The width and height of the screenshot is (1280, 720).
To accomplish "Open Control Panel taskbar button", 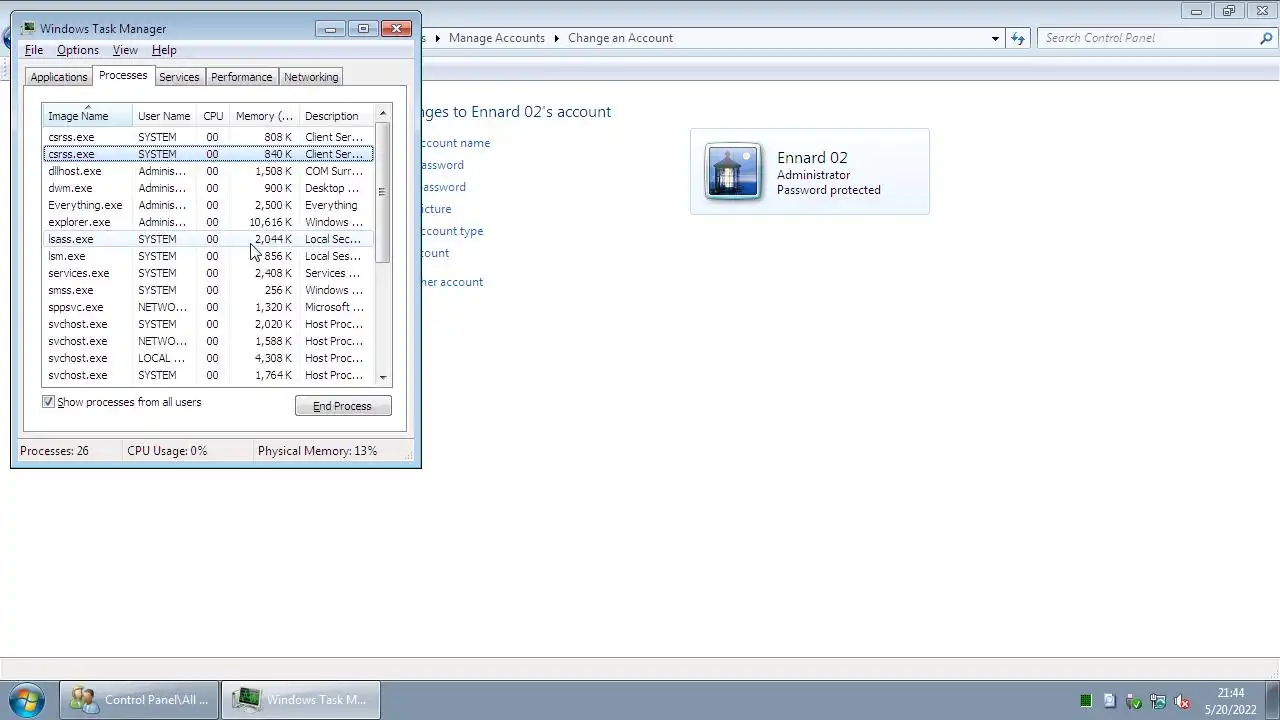I will 138,700.
